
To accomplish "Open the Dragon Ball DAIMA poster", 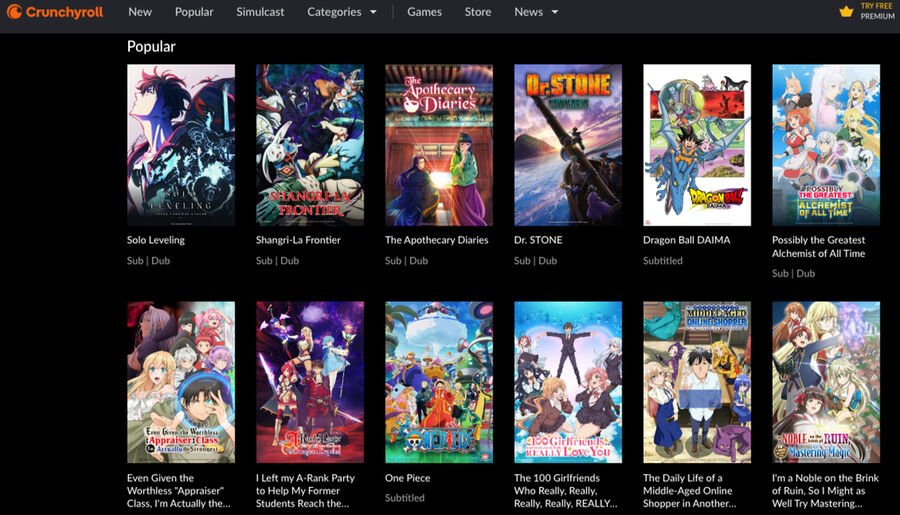I will 697,145.
